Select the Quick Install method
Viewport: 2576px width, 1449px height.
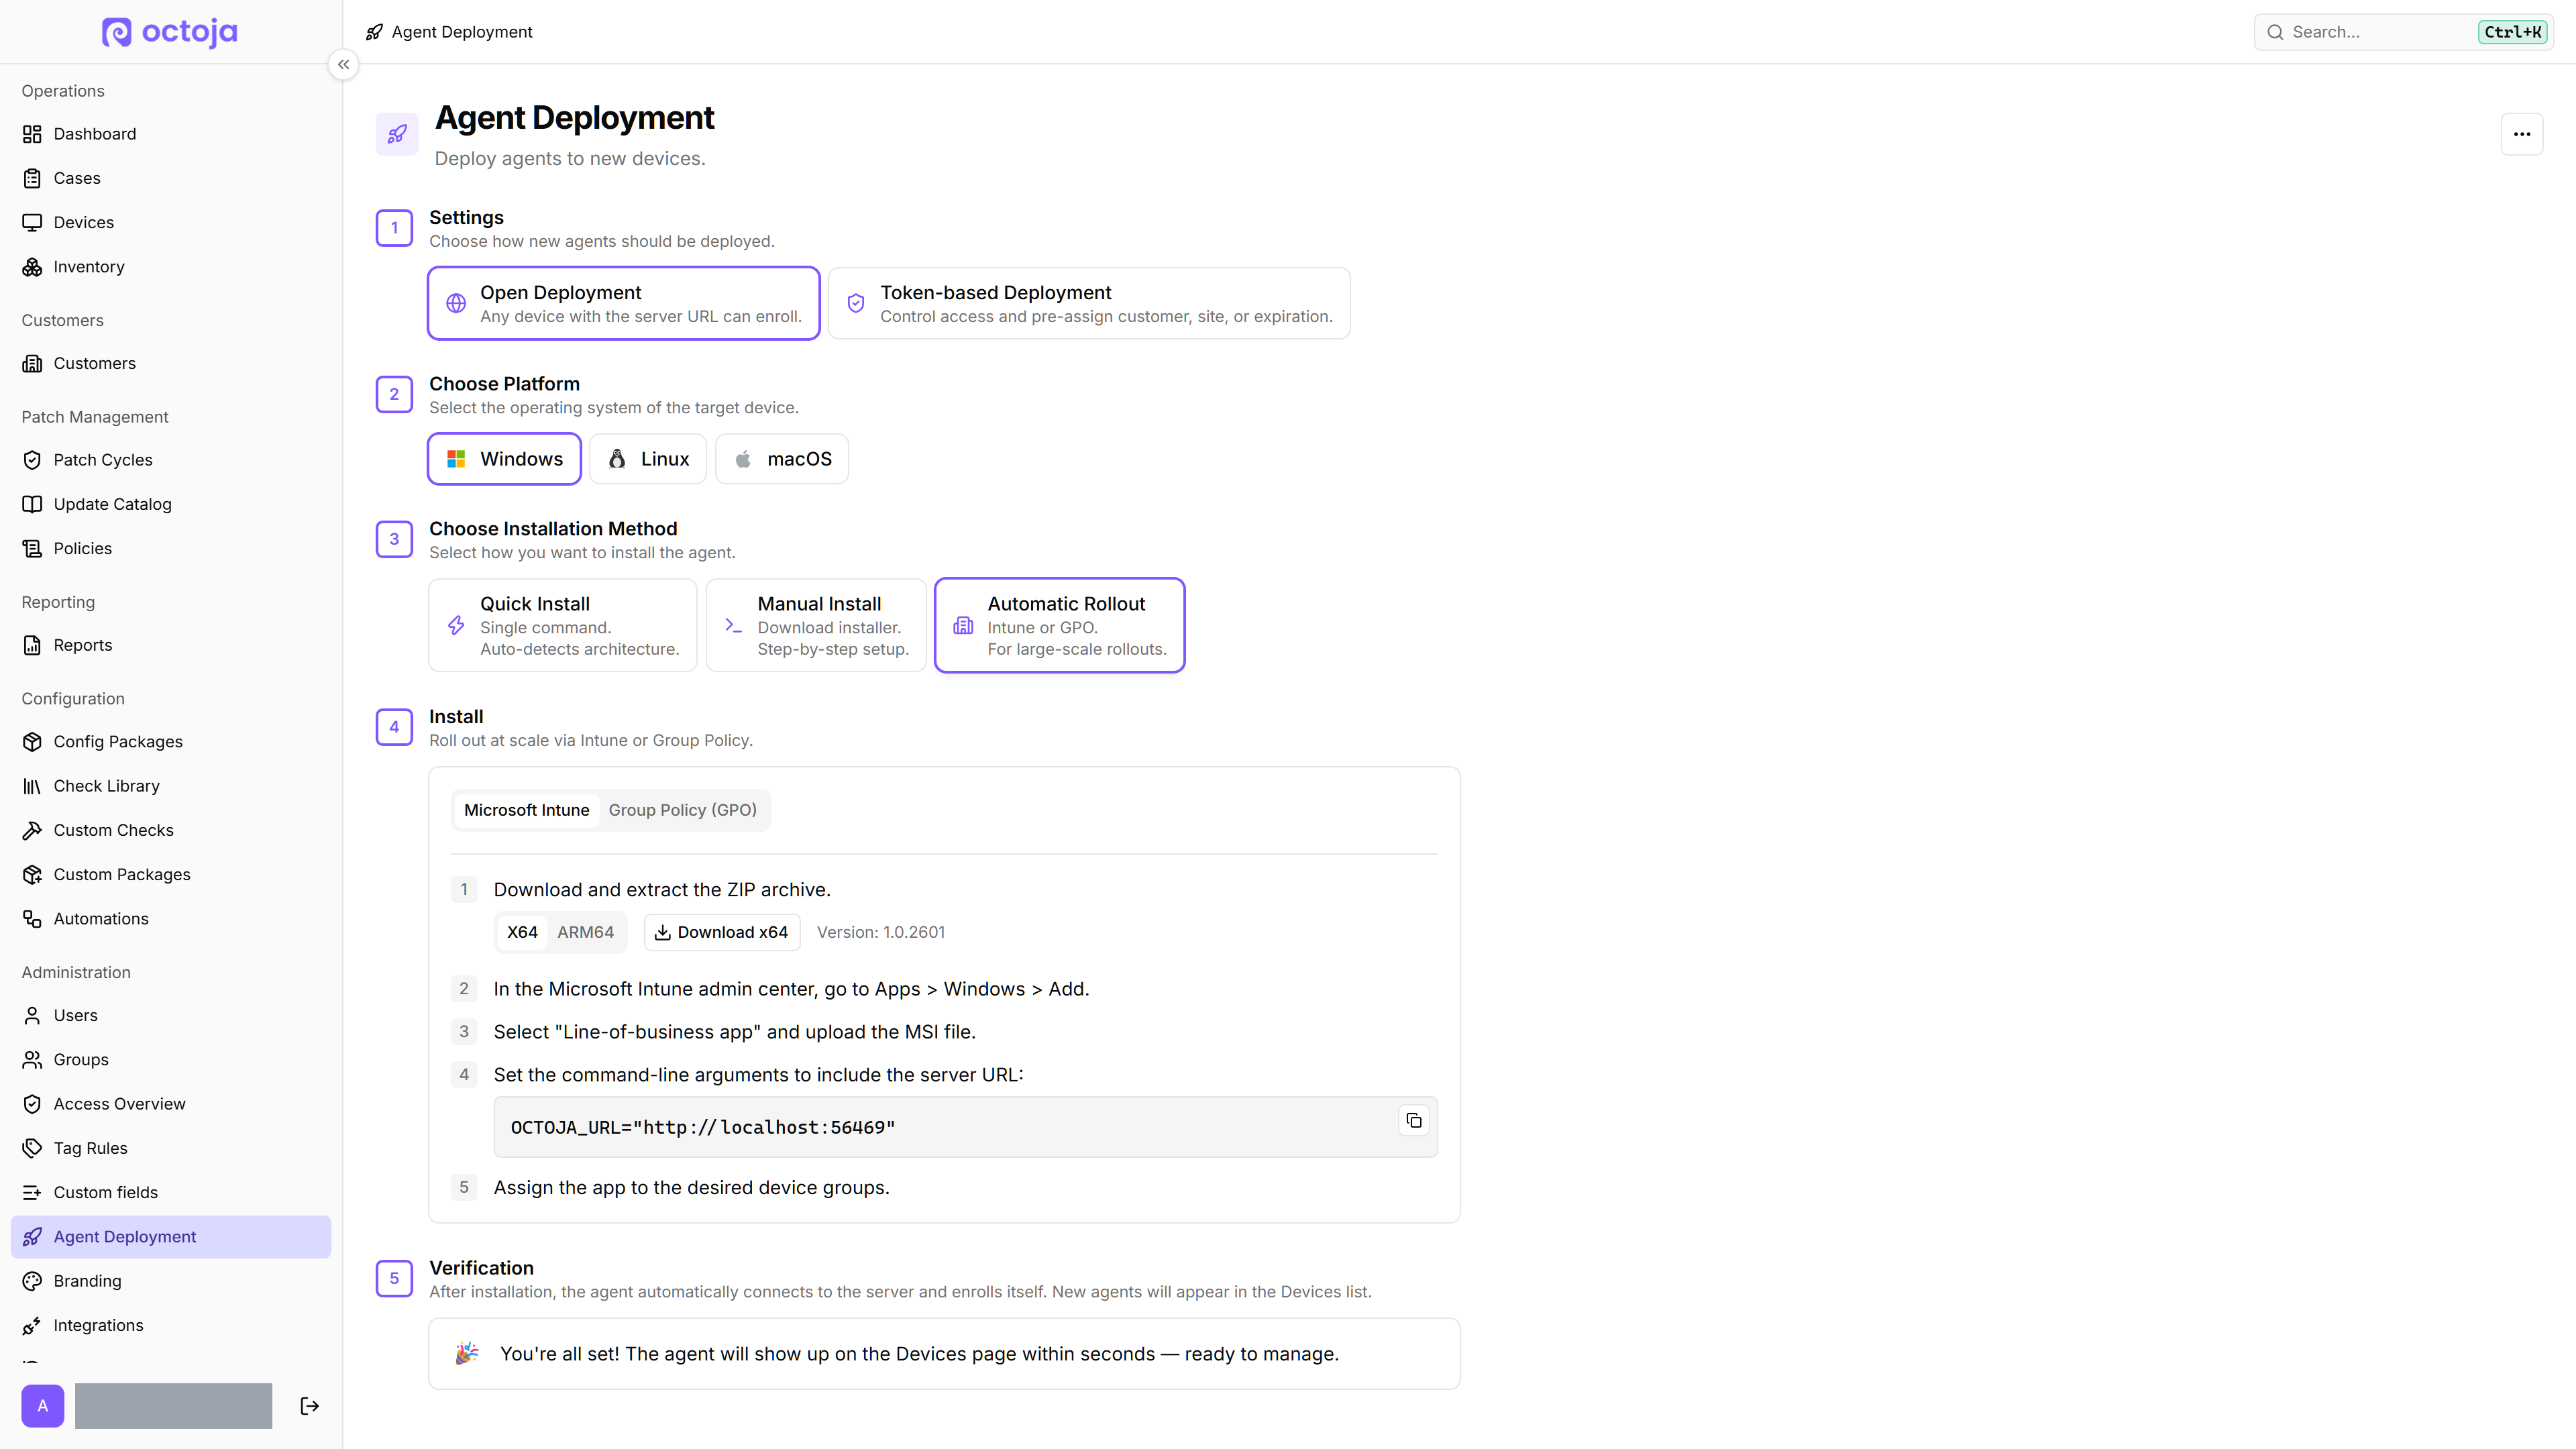tap(563, 625)
